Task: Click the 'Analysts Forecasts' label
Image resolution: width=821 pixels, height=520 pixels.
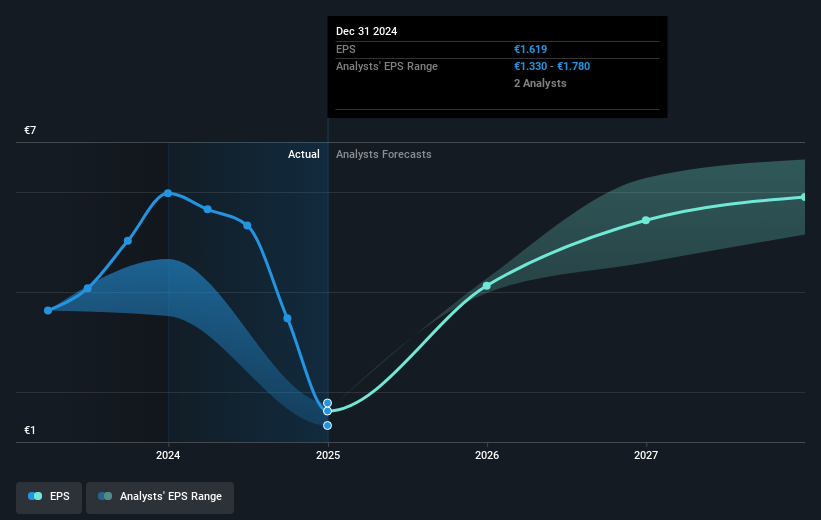Action: (x=384, y=154)
